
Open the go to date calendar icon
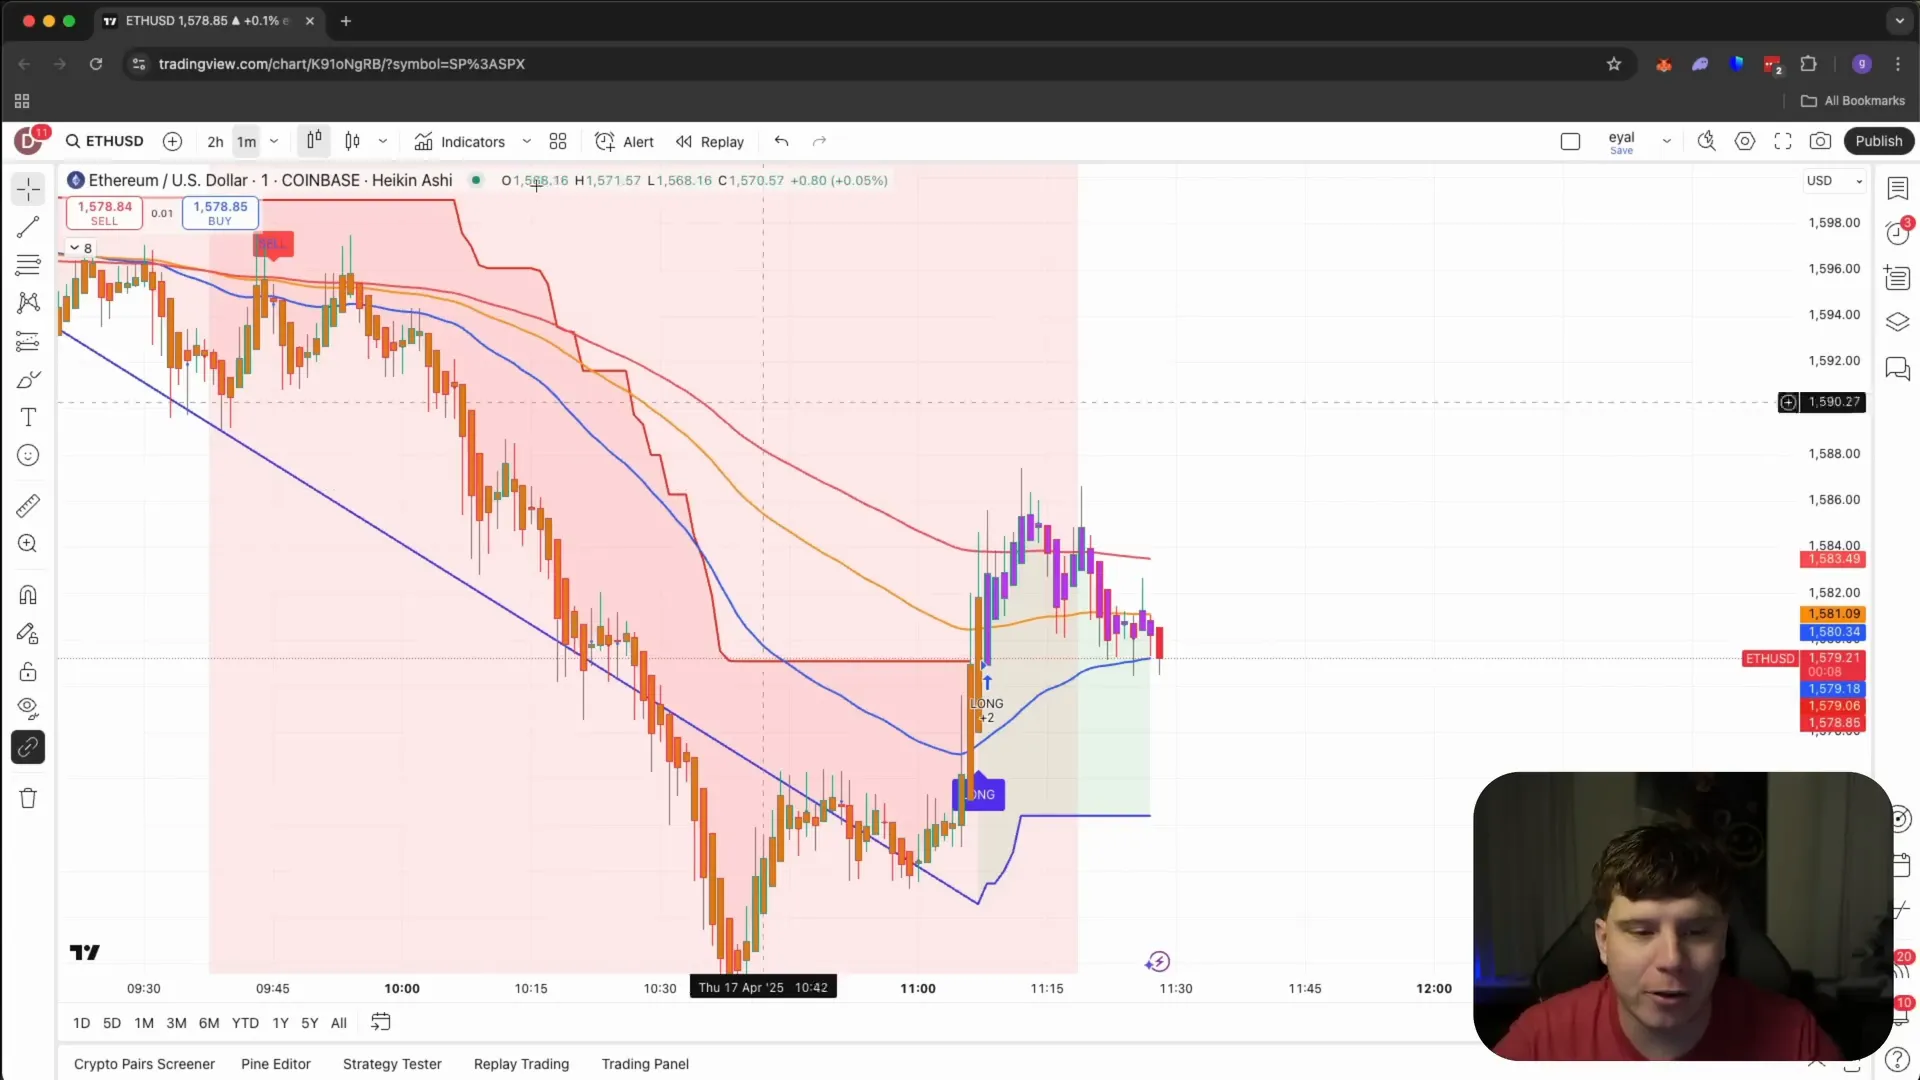tap(381, 1022)
